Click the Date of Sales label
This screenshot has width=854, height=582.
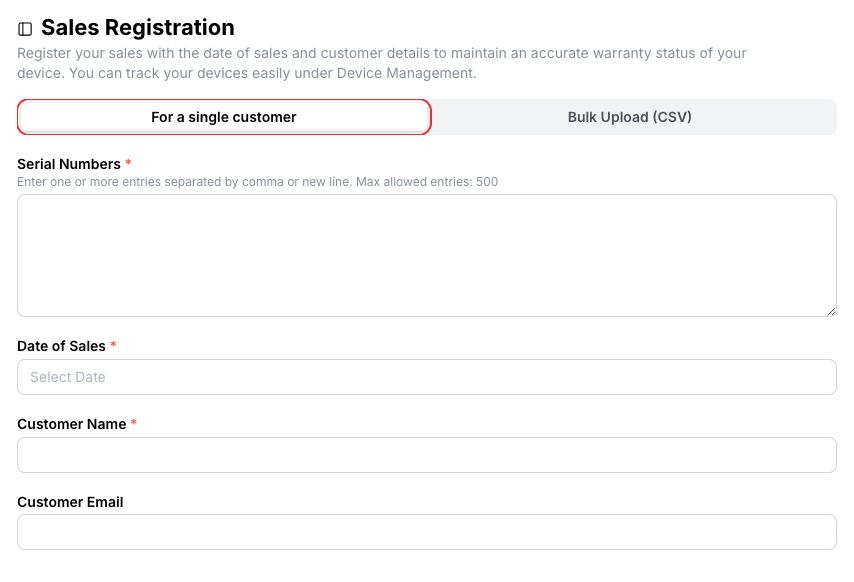coord(62,346)
